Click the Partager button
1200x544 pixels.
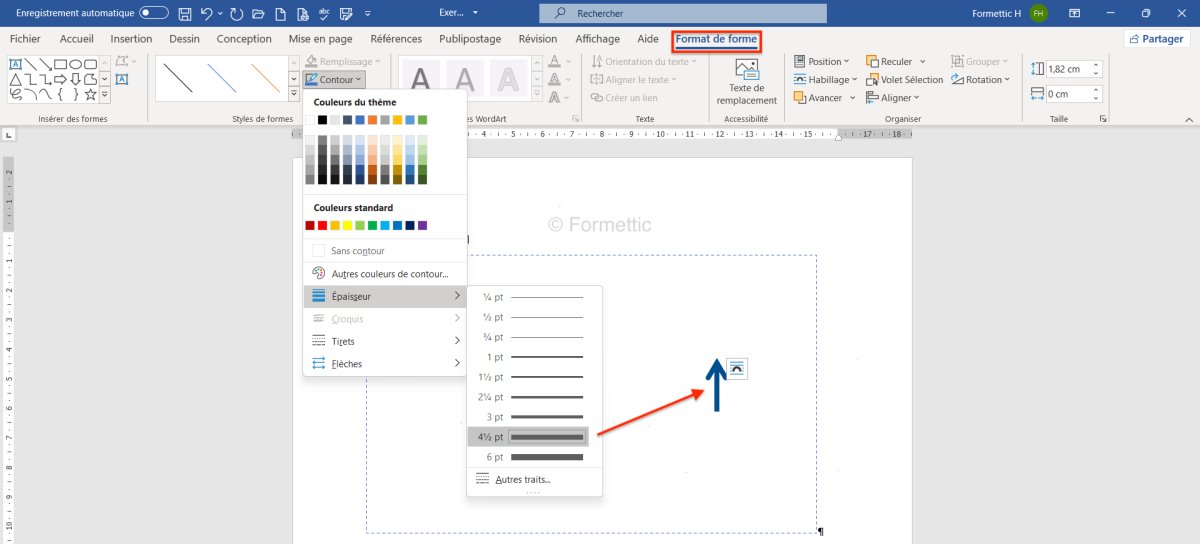(x=1158, y=39)
